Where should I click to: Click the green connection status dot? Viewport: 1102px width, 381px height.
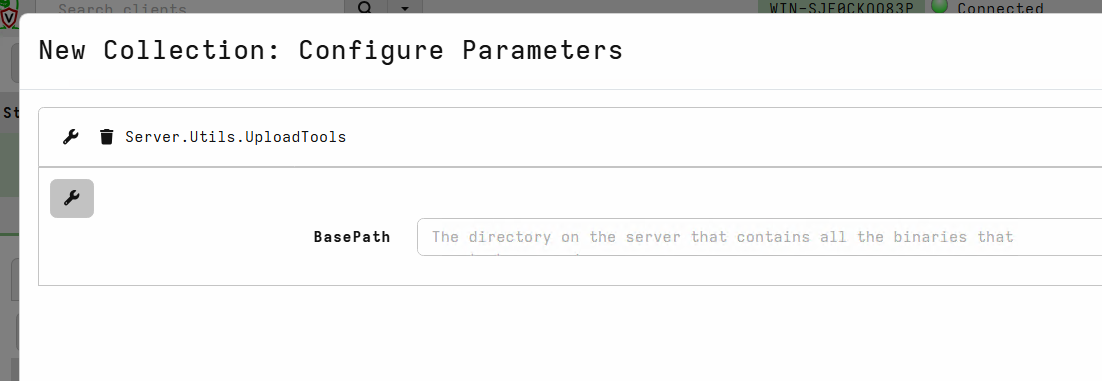(939, 6)
